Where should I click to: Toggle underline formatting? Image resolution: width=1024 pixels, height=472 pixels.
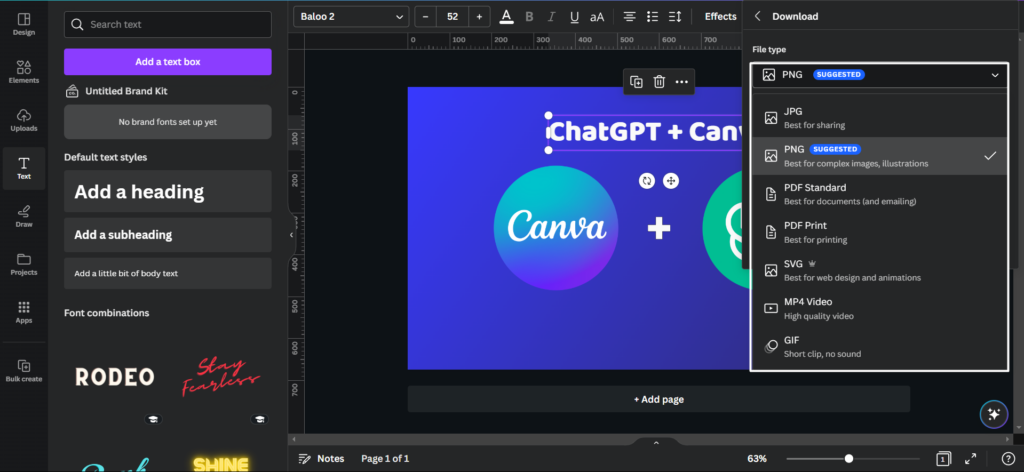pos(574,16)
